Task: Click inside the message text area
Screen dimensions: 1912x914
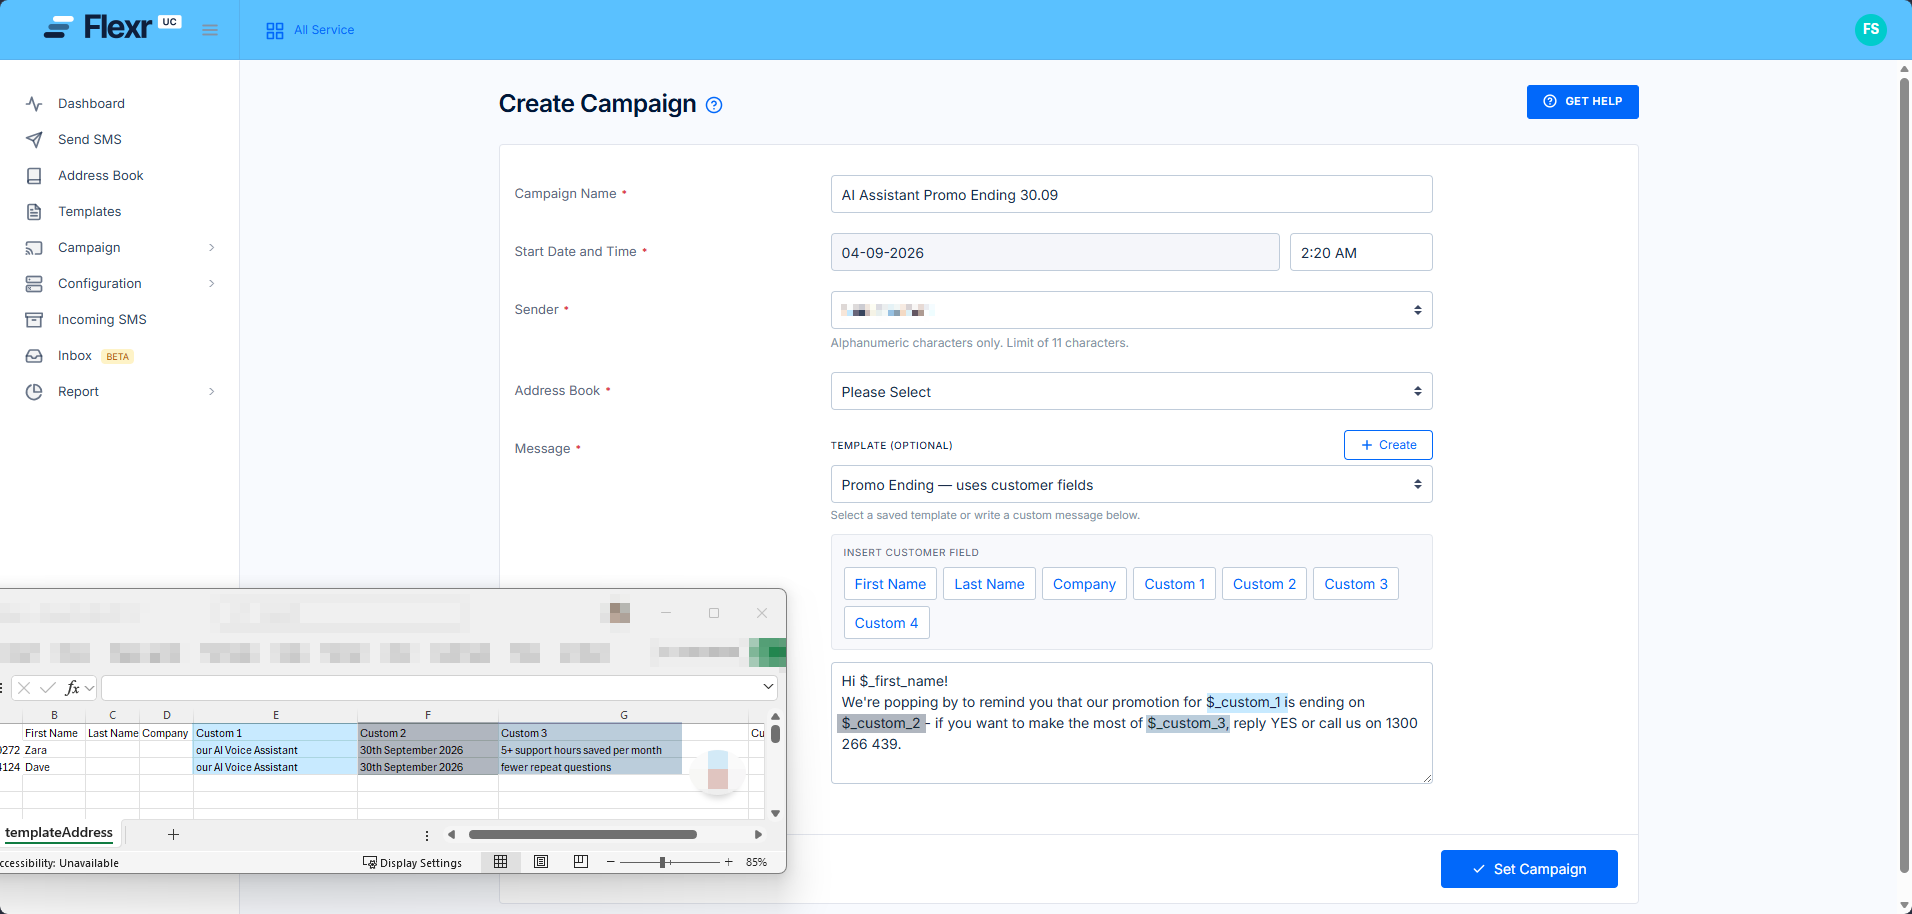Action: [x=1131, y=722]
